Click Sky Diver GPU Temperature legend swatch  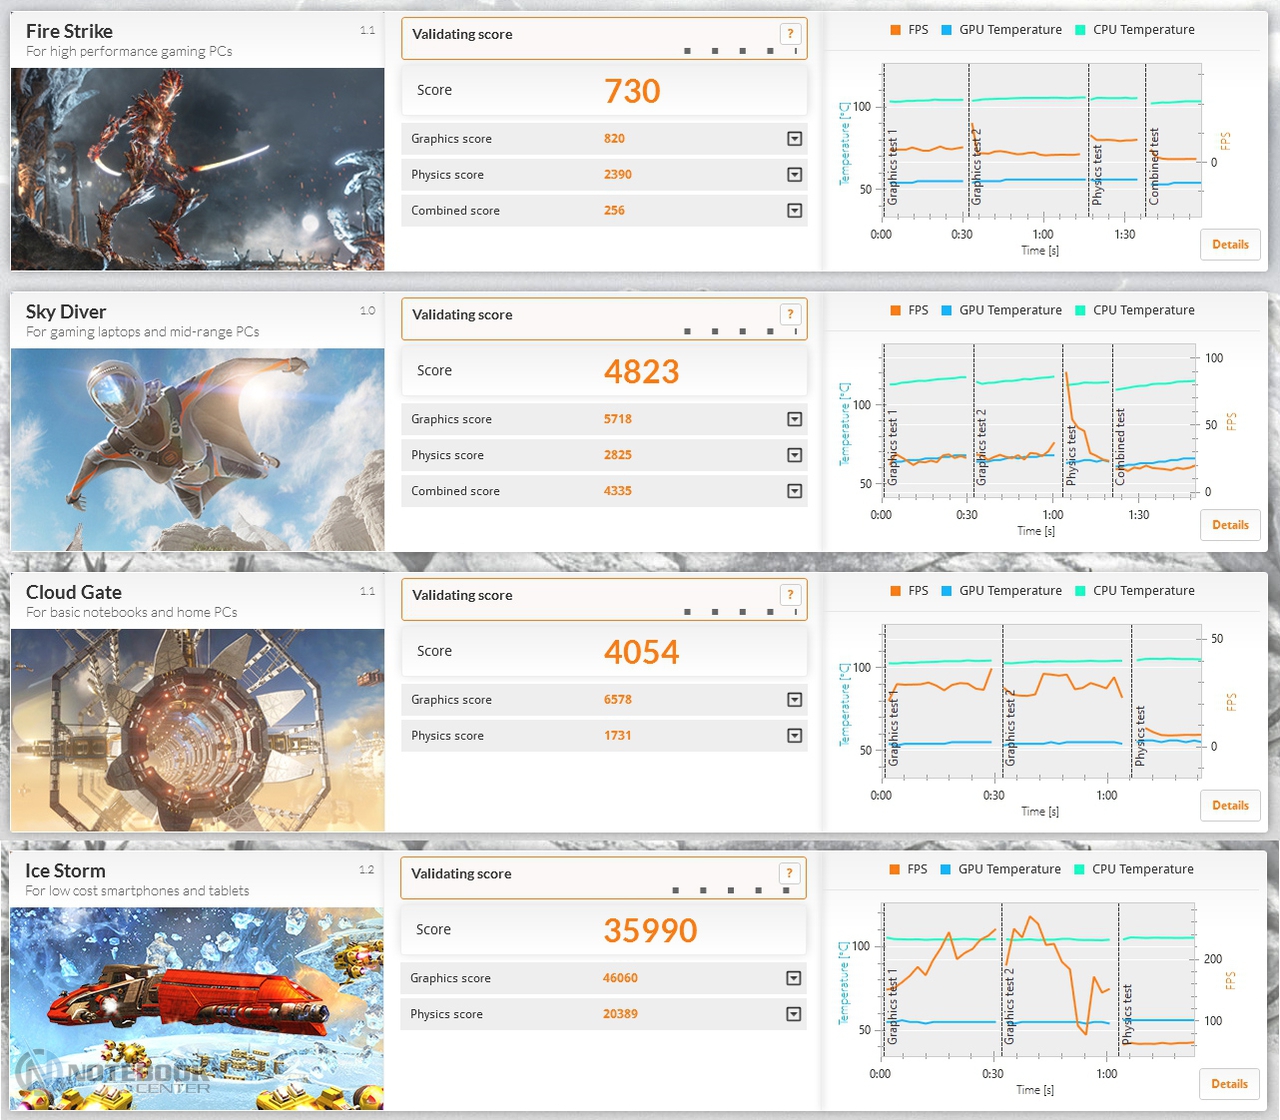click(x=946, y=311)
